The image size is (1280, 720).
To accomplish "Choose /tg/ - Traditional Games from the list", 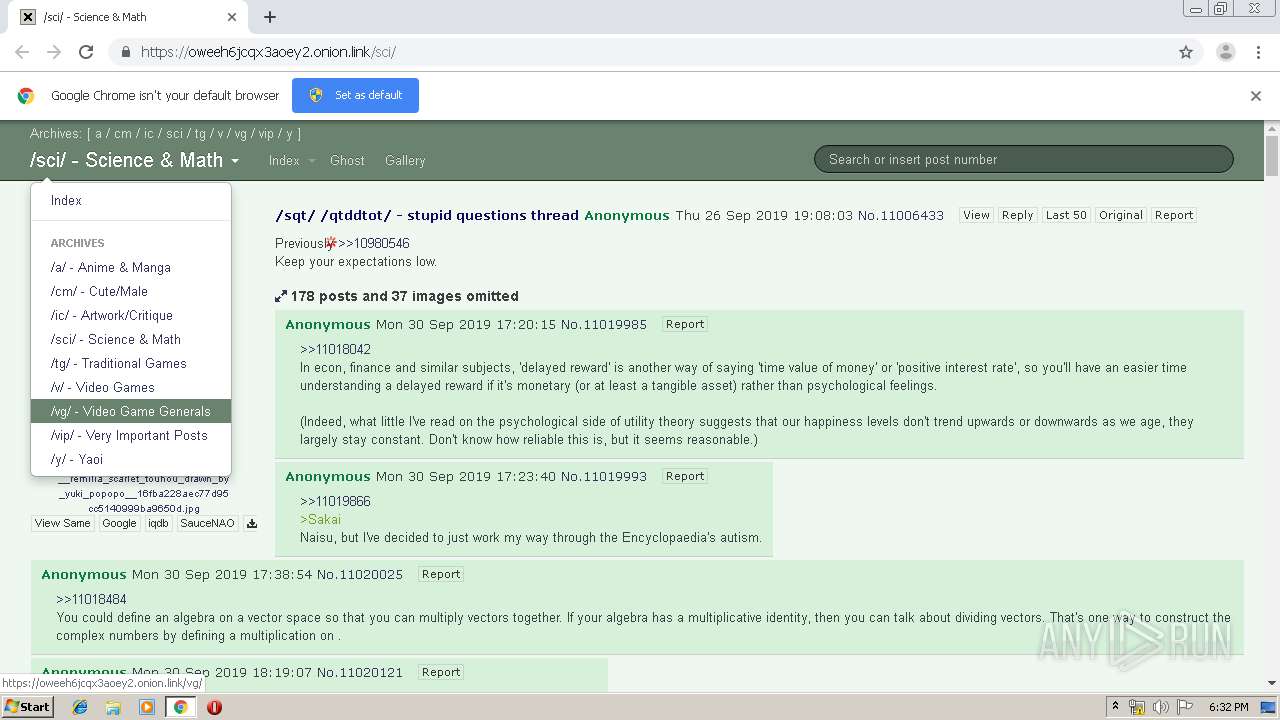I will tap(131, 363).
